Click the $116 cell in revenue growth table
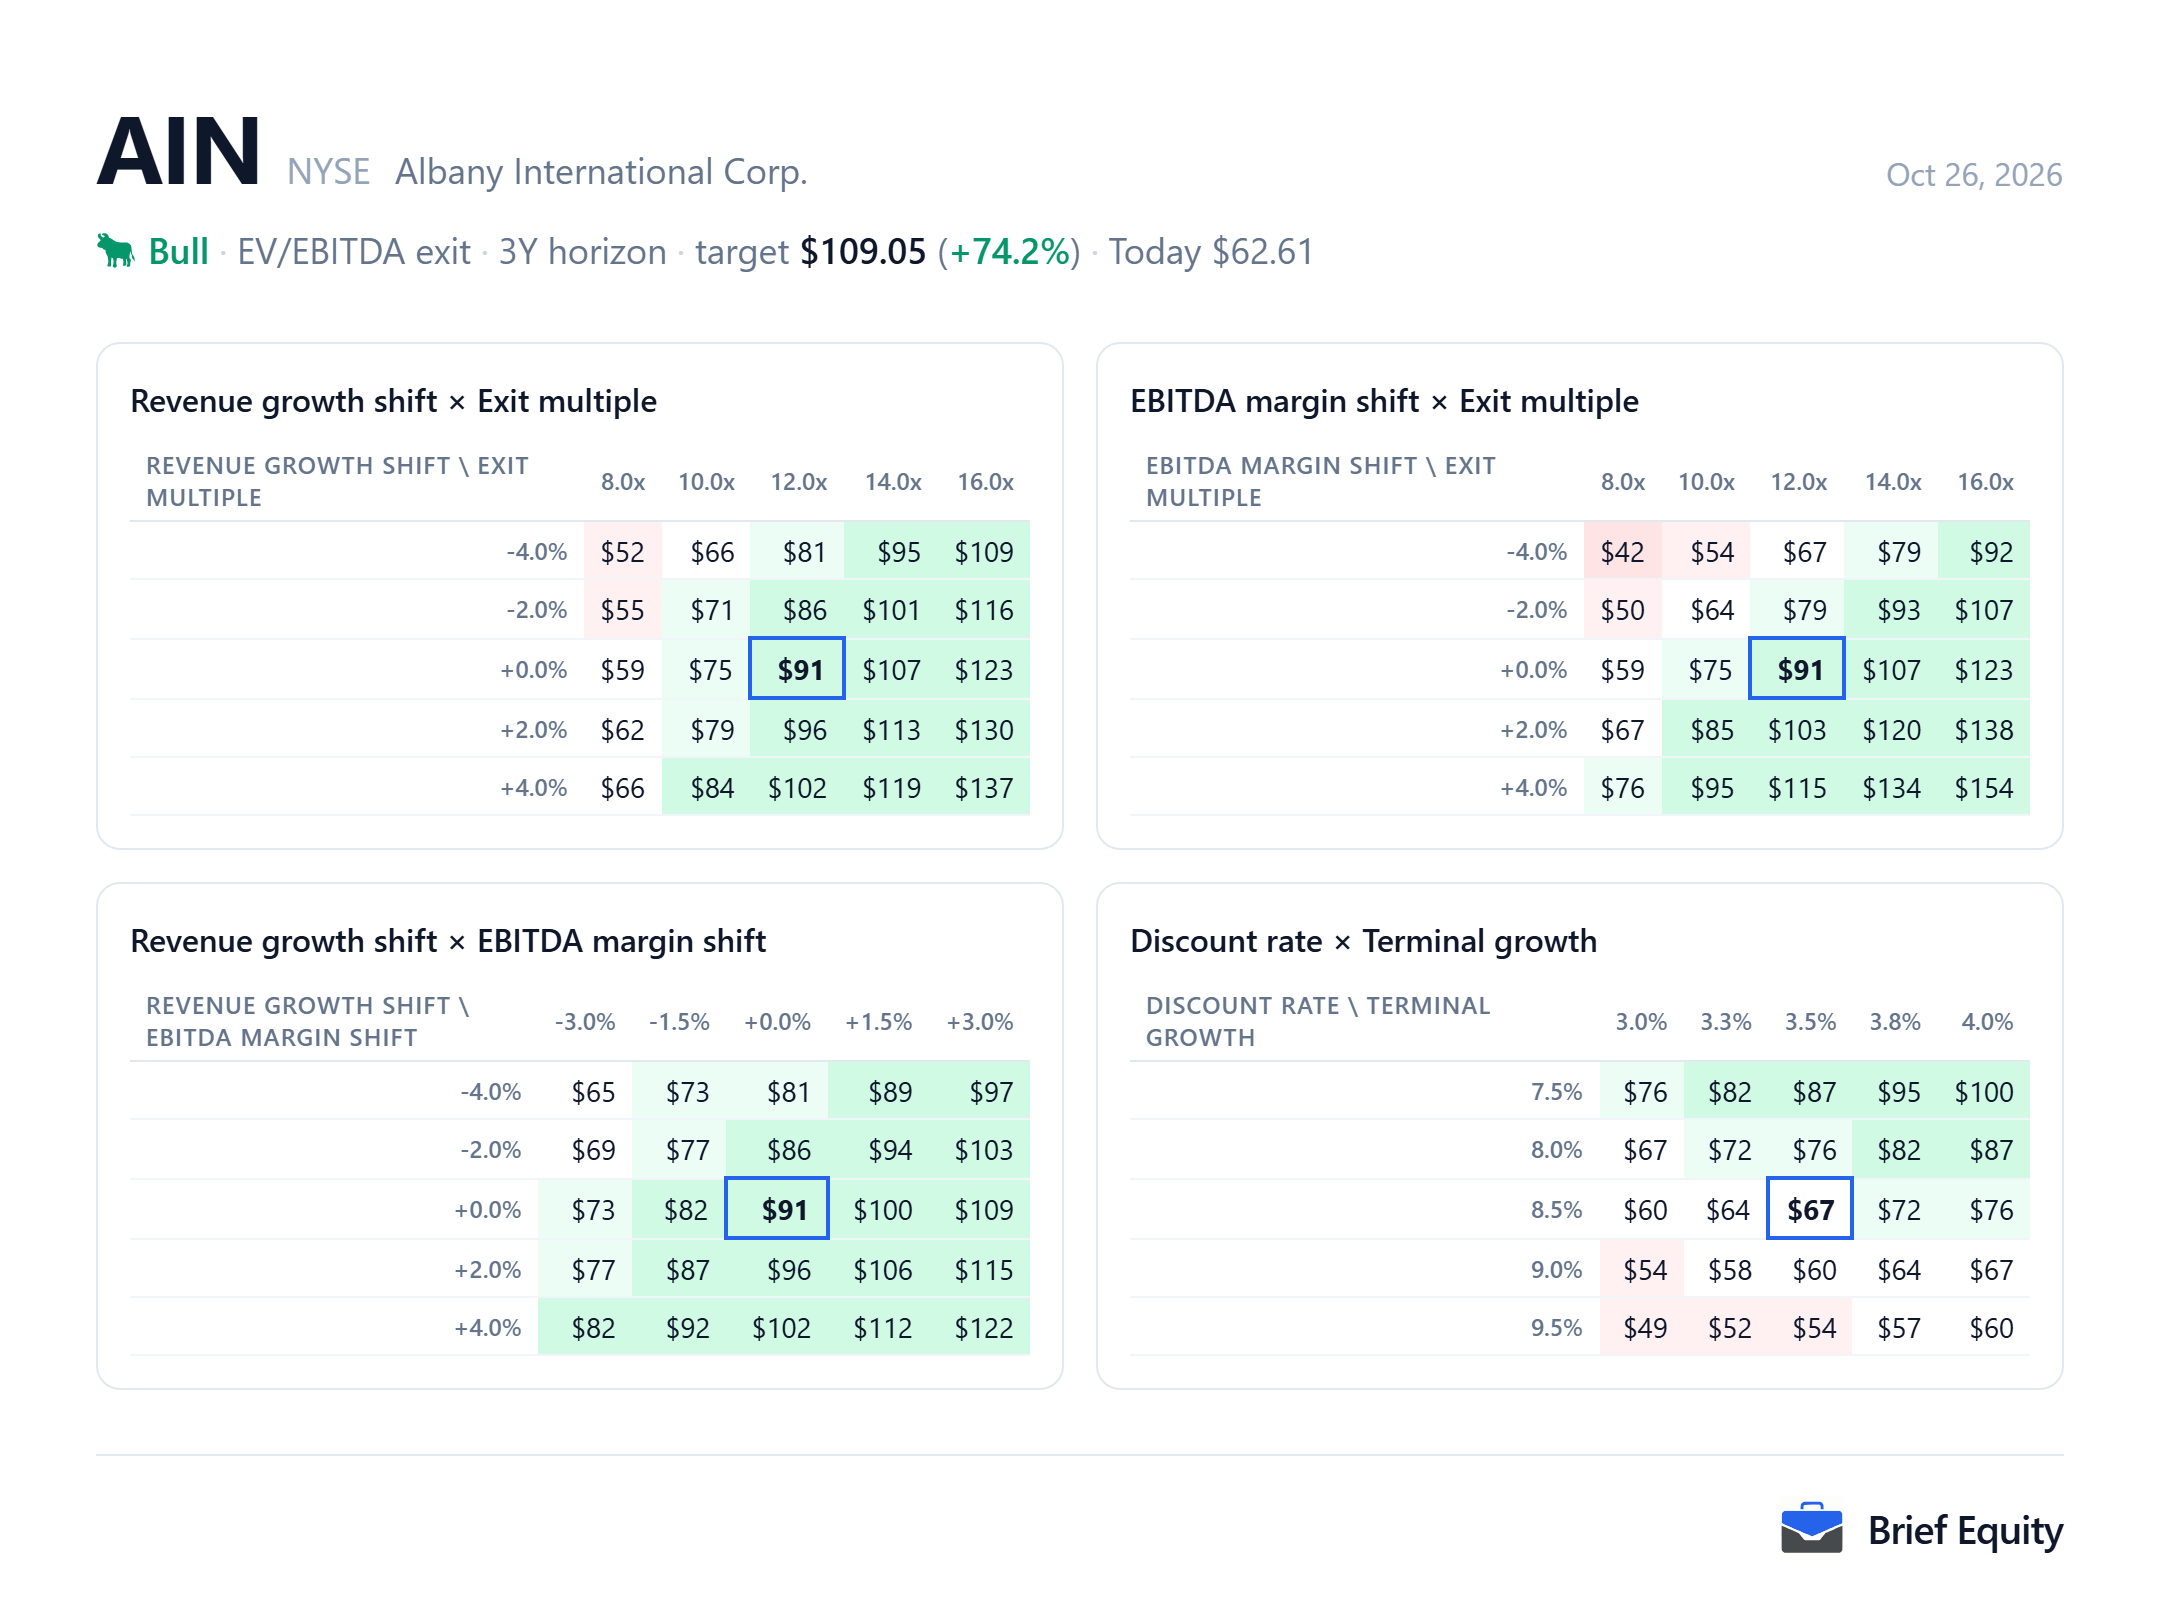 coord(984,609)
